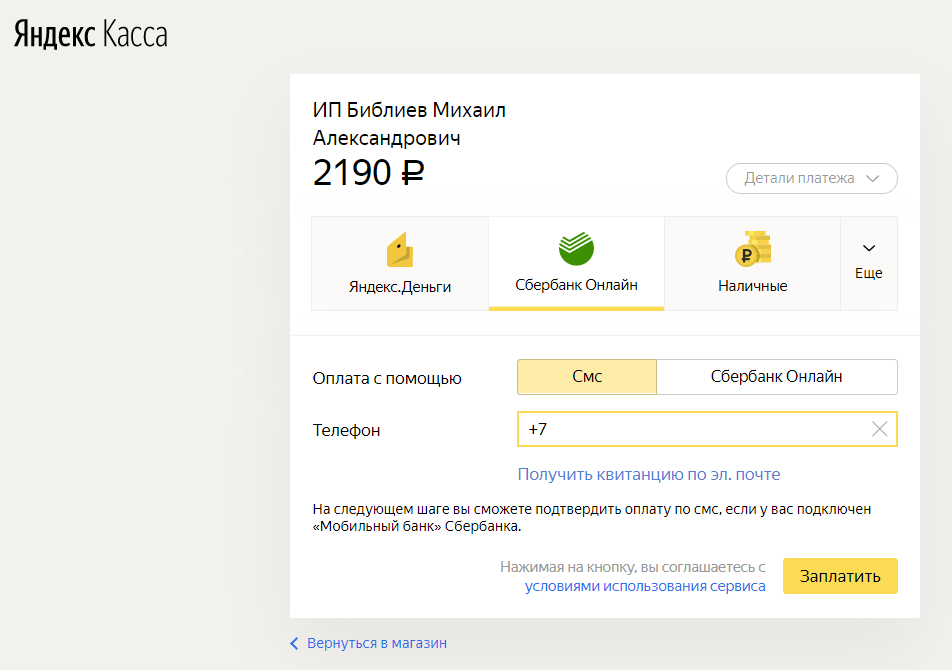
Task: Click the Яндекс Касса logo
Action: tap(90, 34)
